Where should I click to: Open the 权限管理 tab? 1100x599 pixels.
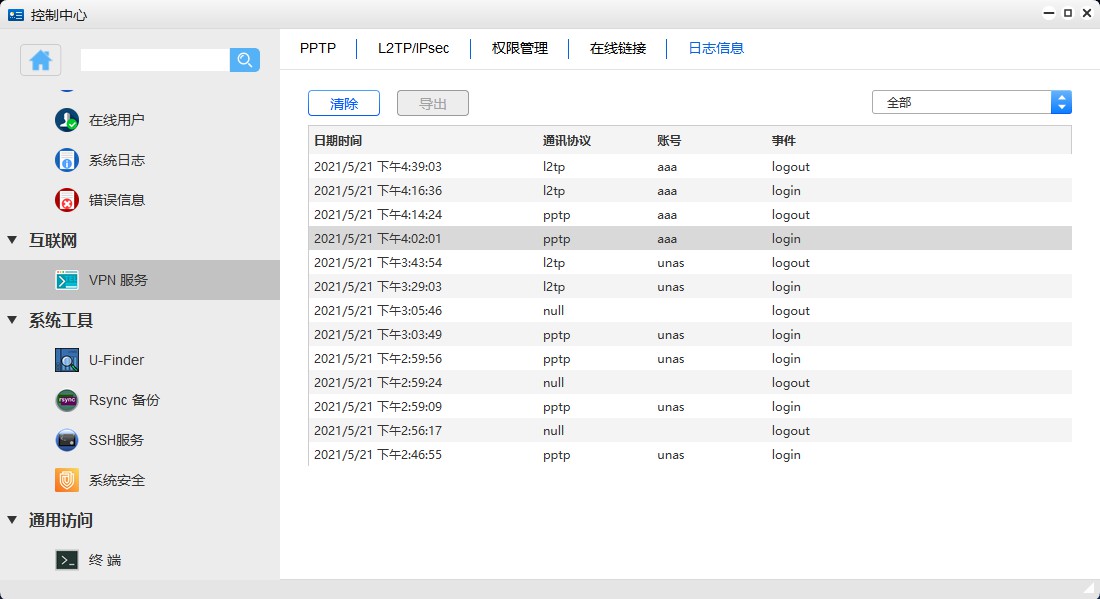click(x=519, y=47)
